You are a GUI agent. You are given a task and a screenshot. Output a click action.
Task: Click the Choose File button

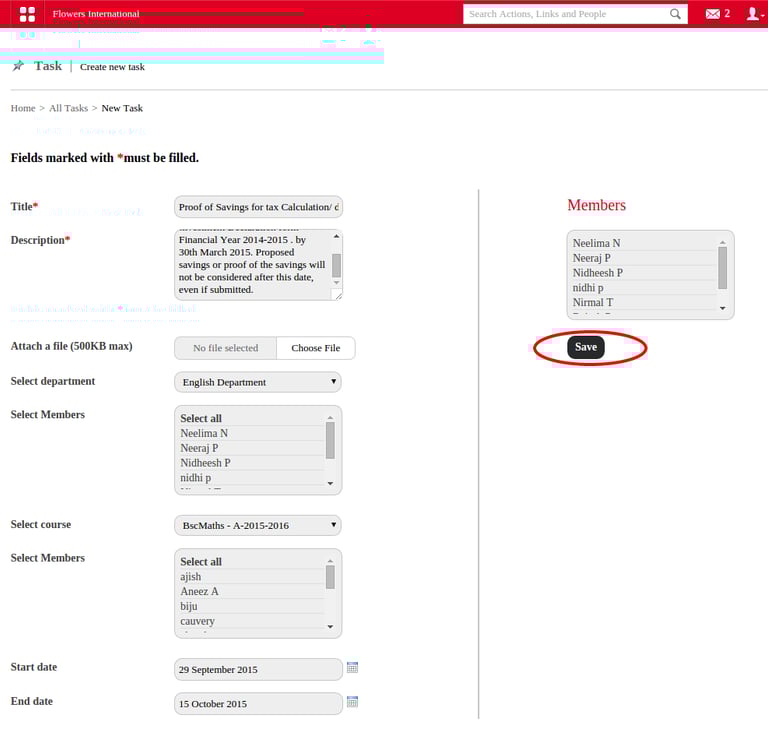coord(316,348)
